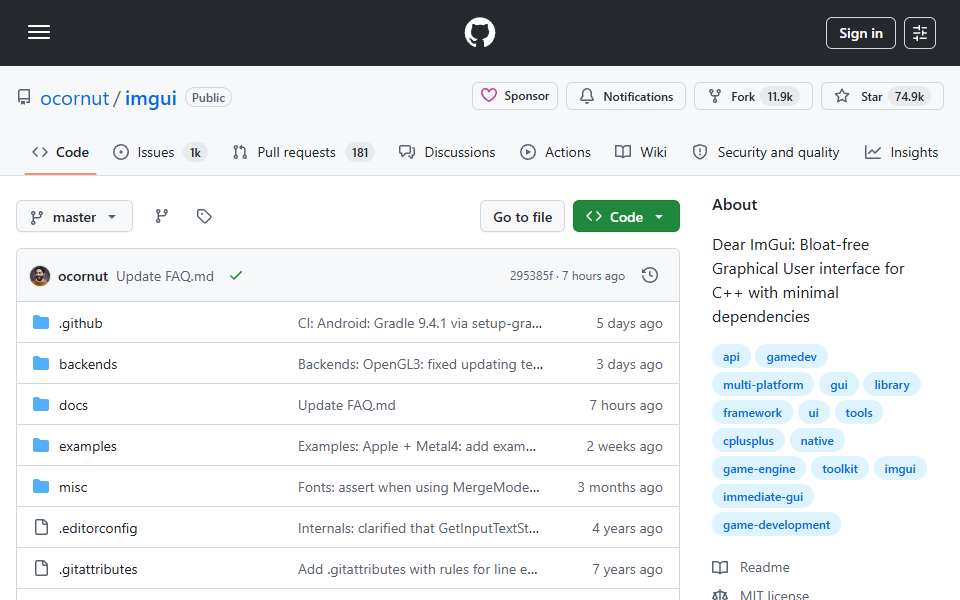Viewport: 960px width, 600px height.
Task: Open the hamburger navigation menu
Action: click(39, 32)
